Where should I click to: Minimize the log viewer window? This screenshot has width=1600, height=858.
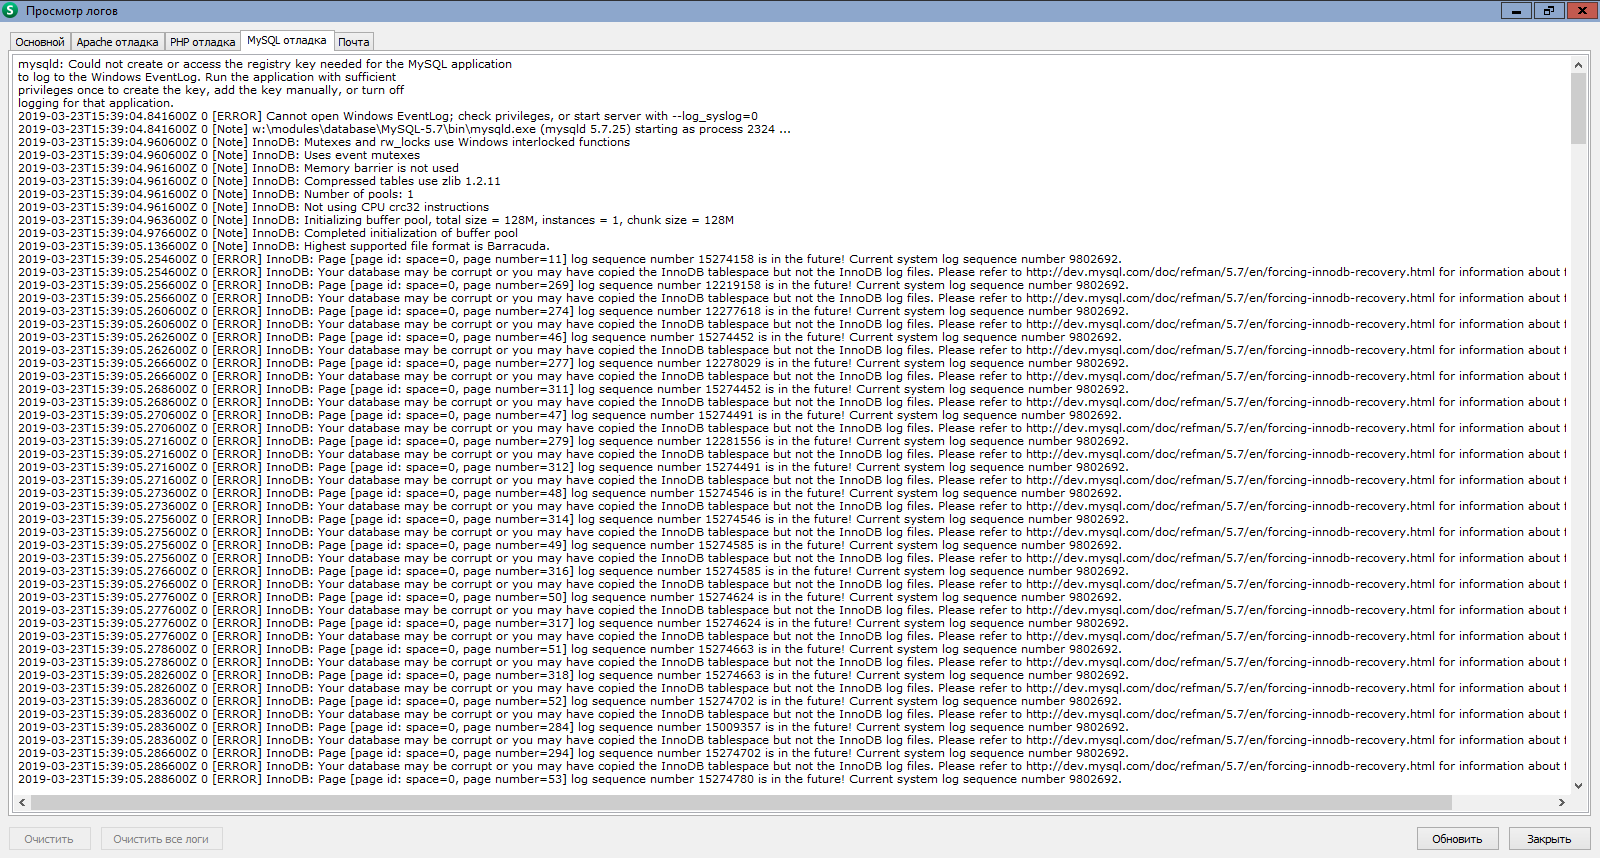(1516, 10)
